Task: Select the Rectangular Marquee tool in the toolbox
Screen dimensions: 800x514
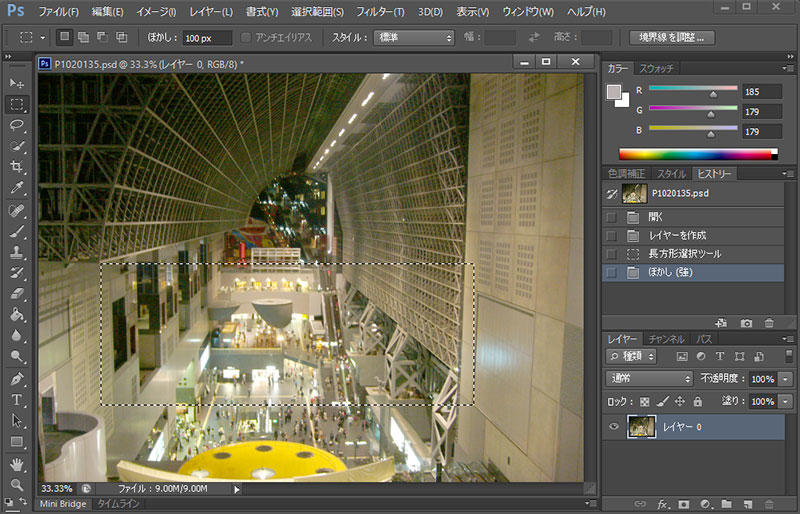Action: click(17, 104)
